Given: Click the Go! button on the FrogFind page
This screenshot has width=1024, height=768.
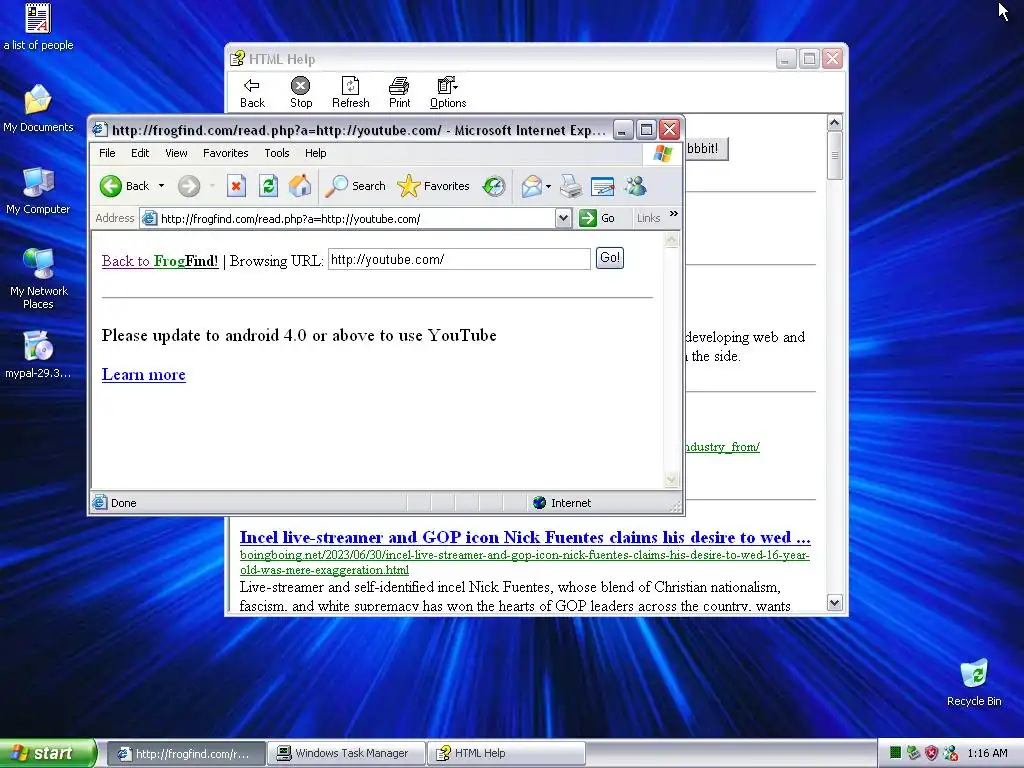Looking at the screenshot, I should (610, 258).
